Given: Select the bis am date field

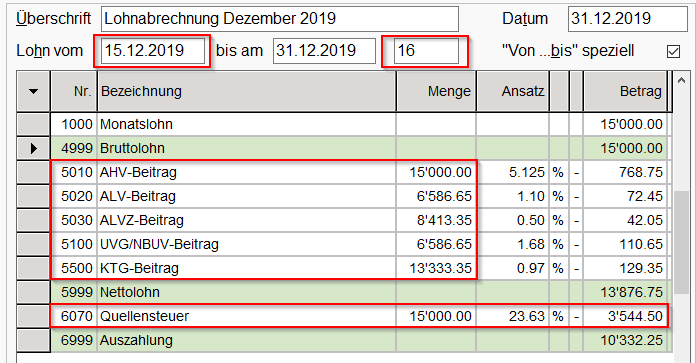Looking at the screenshot, I should point(324,51).
